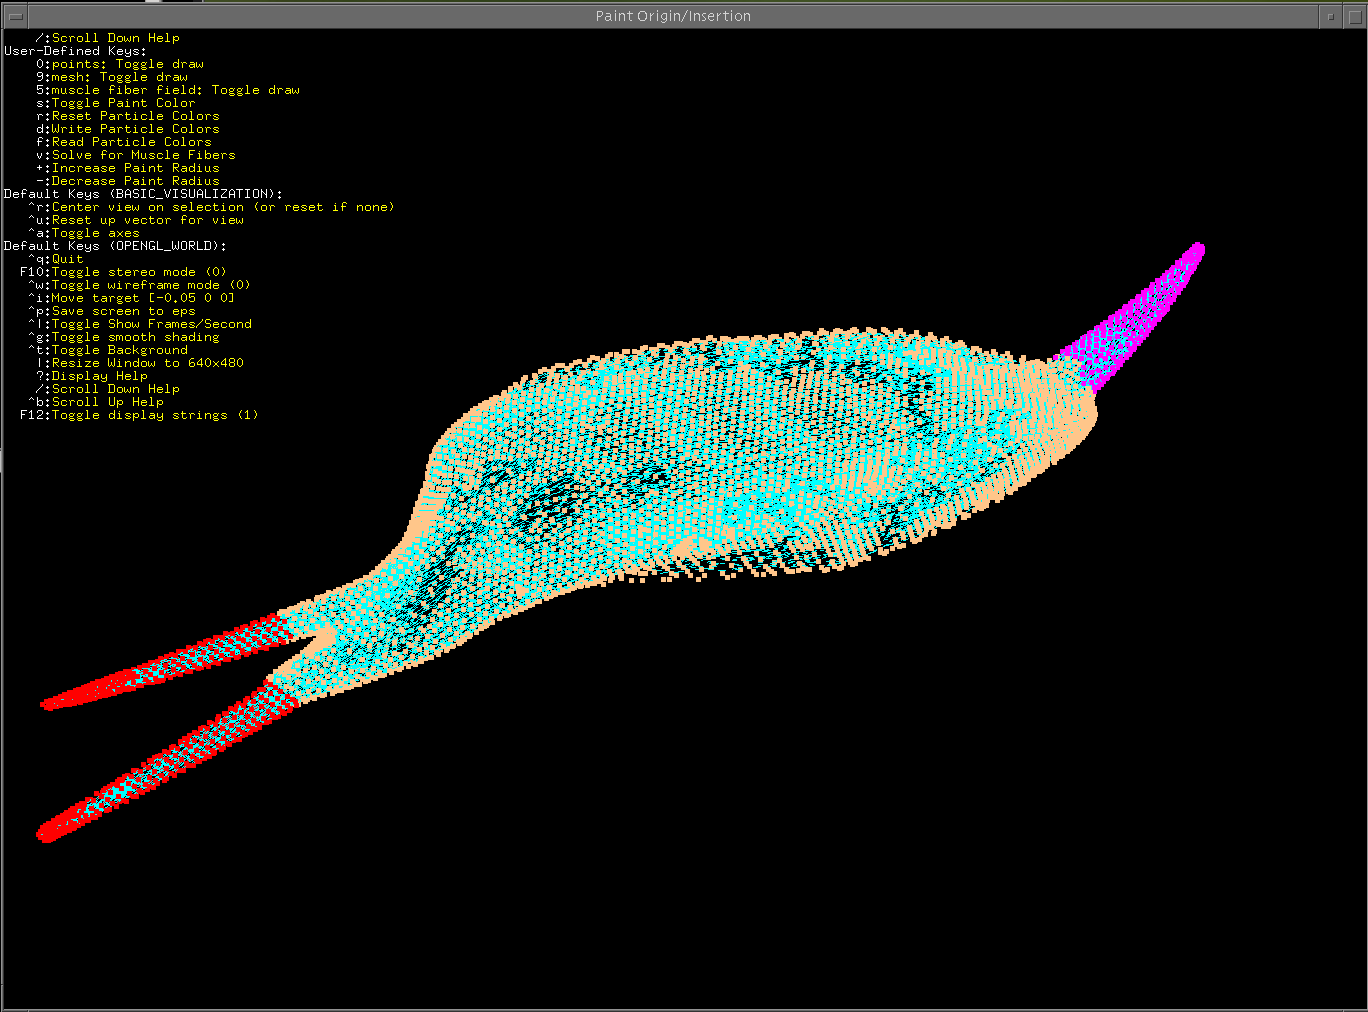Click the 'points: Toggle draw' help line

[x=127, y=64]
